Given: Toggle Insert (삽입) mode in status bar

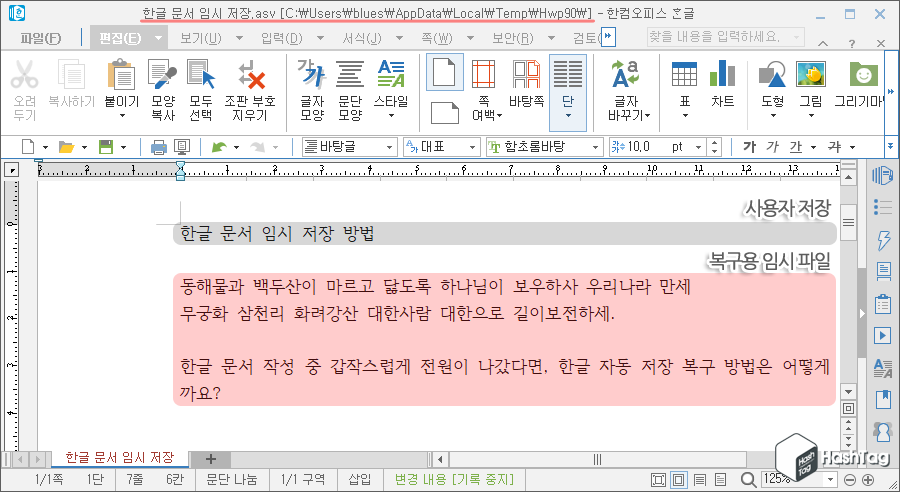Looking at the screenshot, I should coord(360,479).
